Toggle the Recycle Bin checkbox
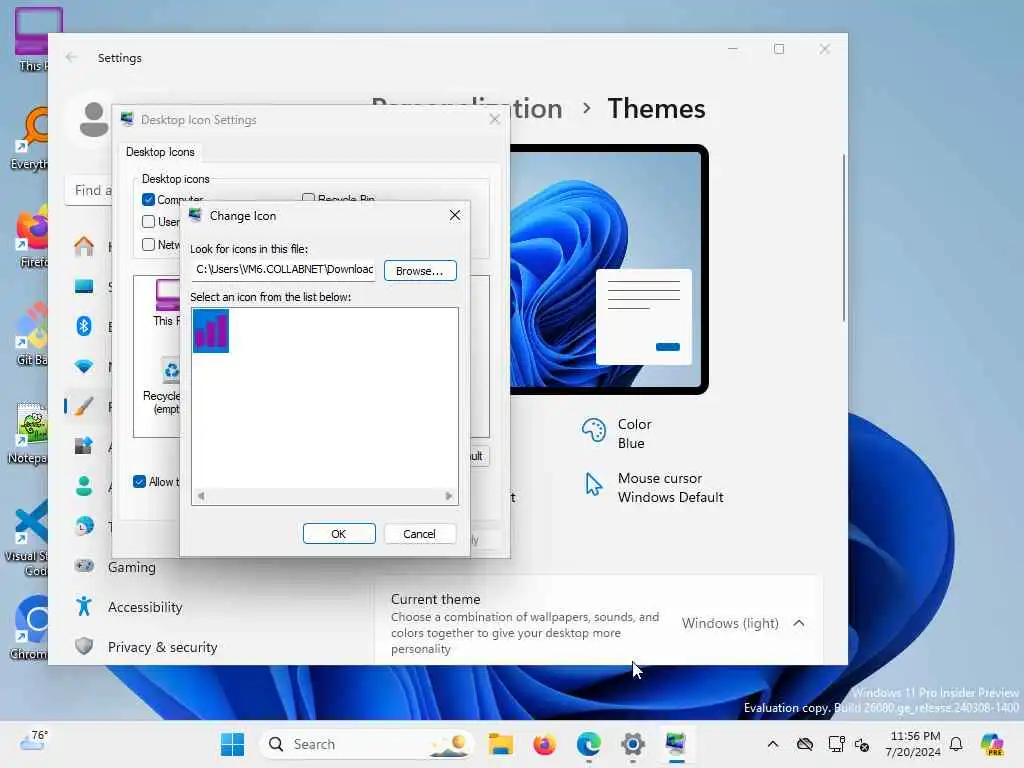The image size is (1024, 768). [x=308, y=198]
